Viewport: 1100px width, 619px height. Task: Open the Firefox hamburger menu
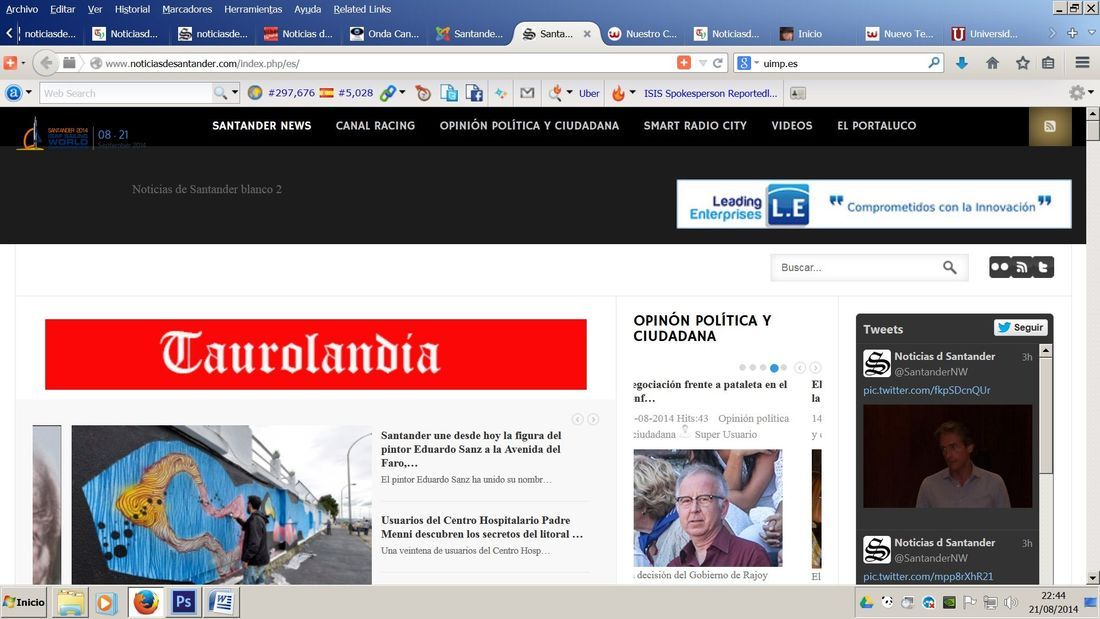pos(1082,63)
